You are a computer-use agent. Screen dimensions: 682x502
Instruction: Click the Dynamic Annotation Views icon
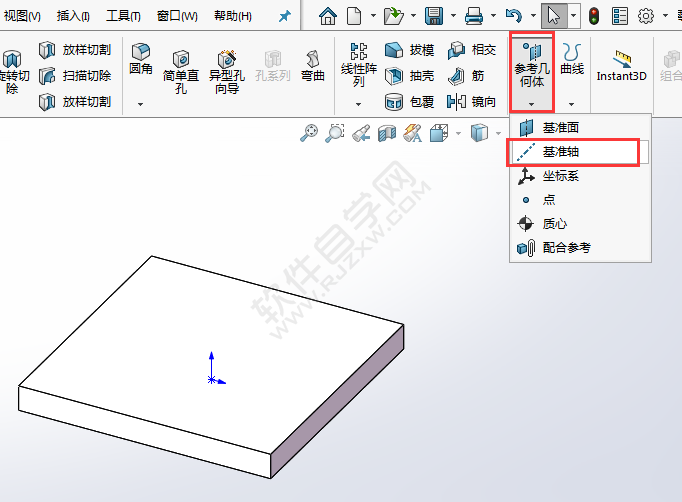[x=412, y=133]
